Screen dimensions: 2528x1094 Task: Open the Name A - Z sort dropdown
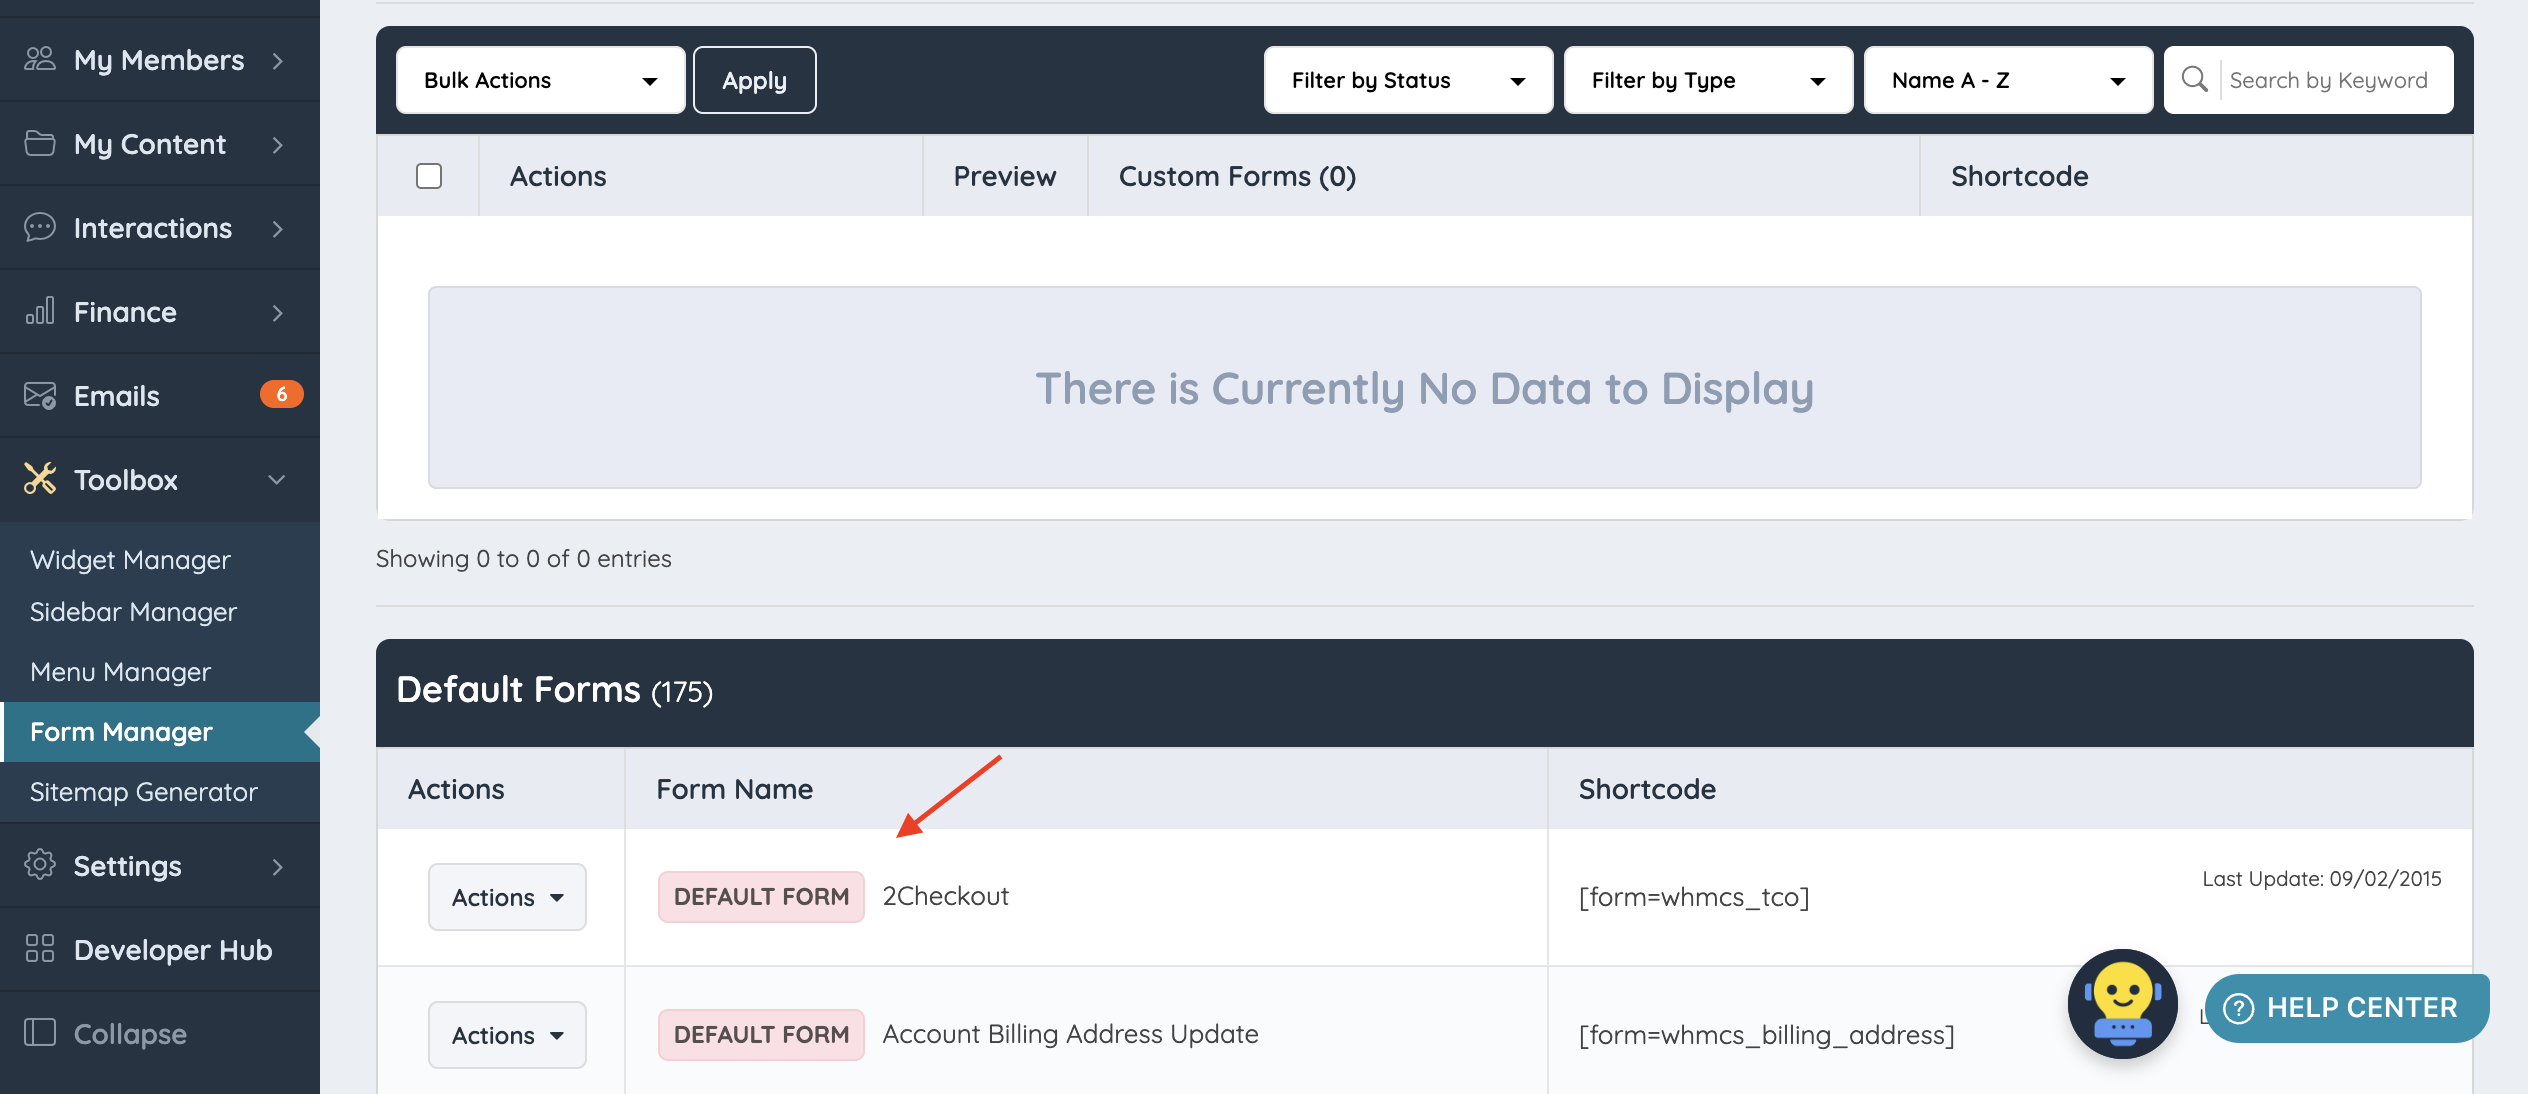(x=2007, y=80)
